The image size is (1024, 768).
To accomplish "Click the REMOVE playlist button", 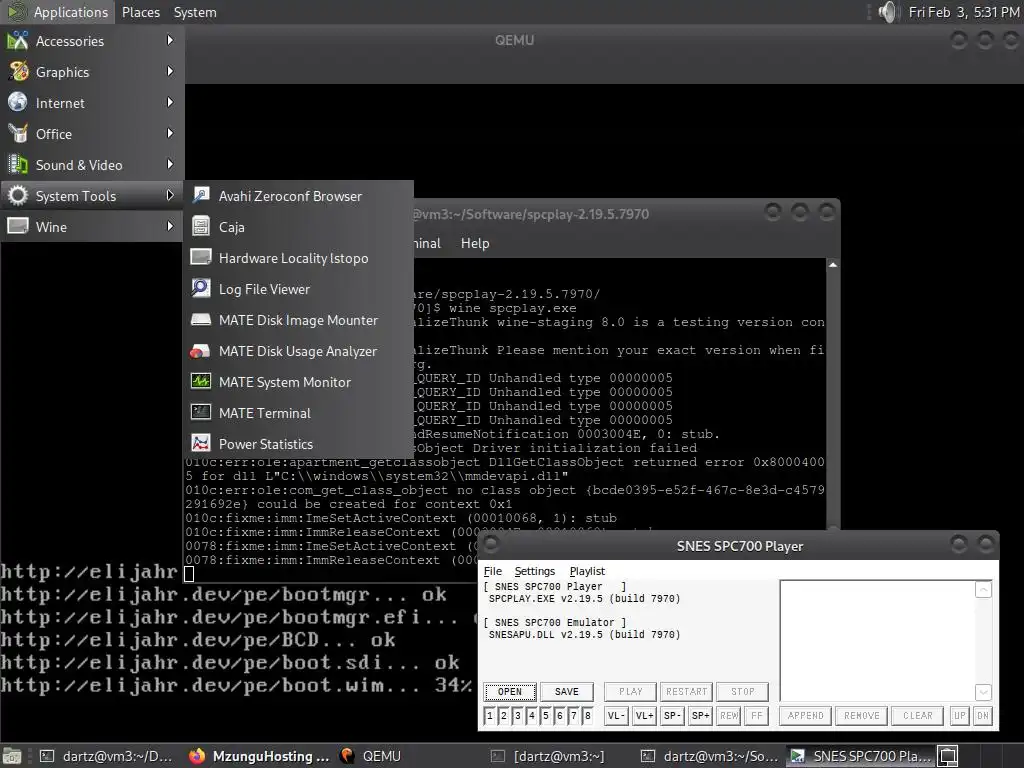I will (x=861, y=716).
